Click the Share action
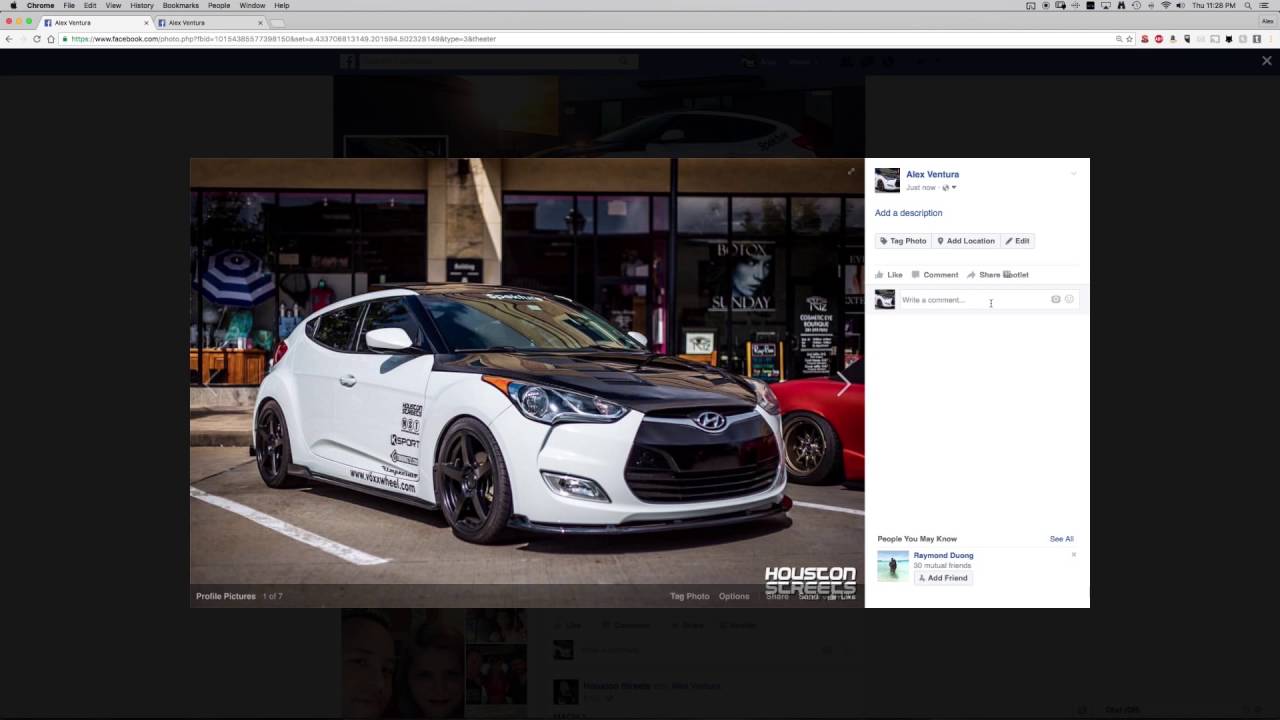The height and width of the screenshot is (720, 1280). coord(983,275)
